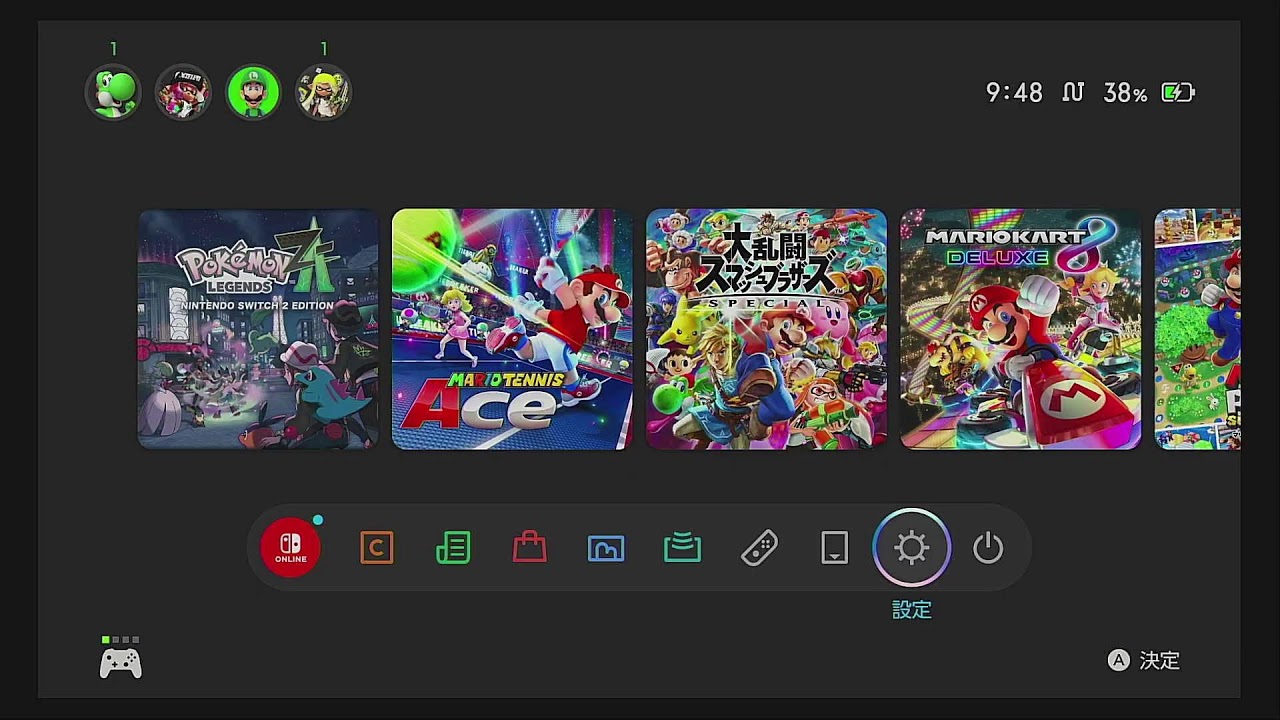Click the 設定 label under the gear
The image size is (1280, 720).
pos(912,610)
